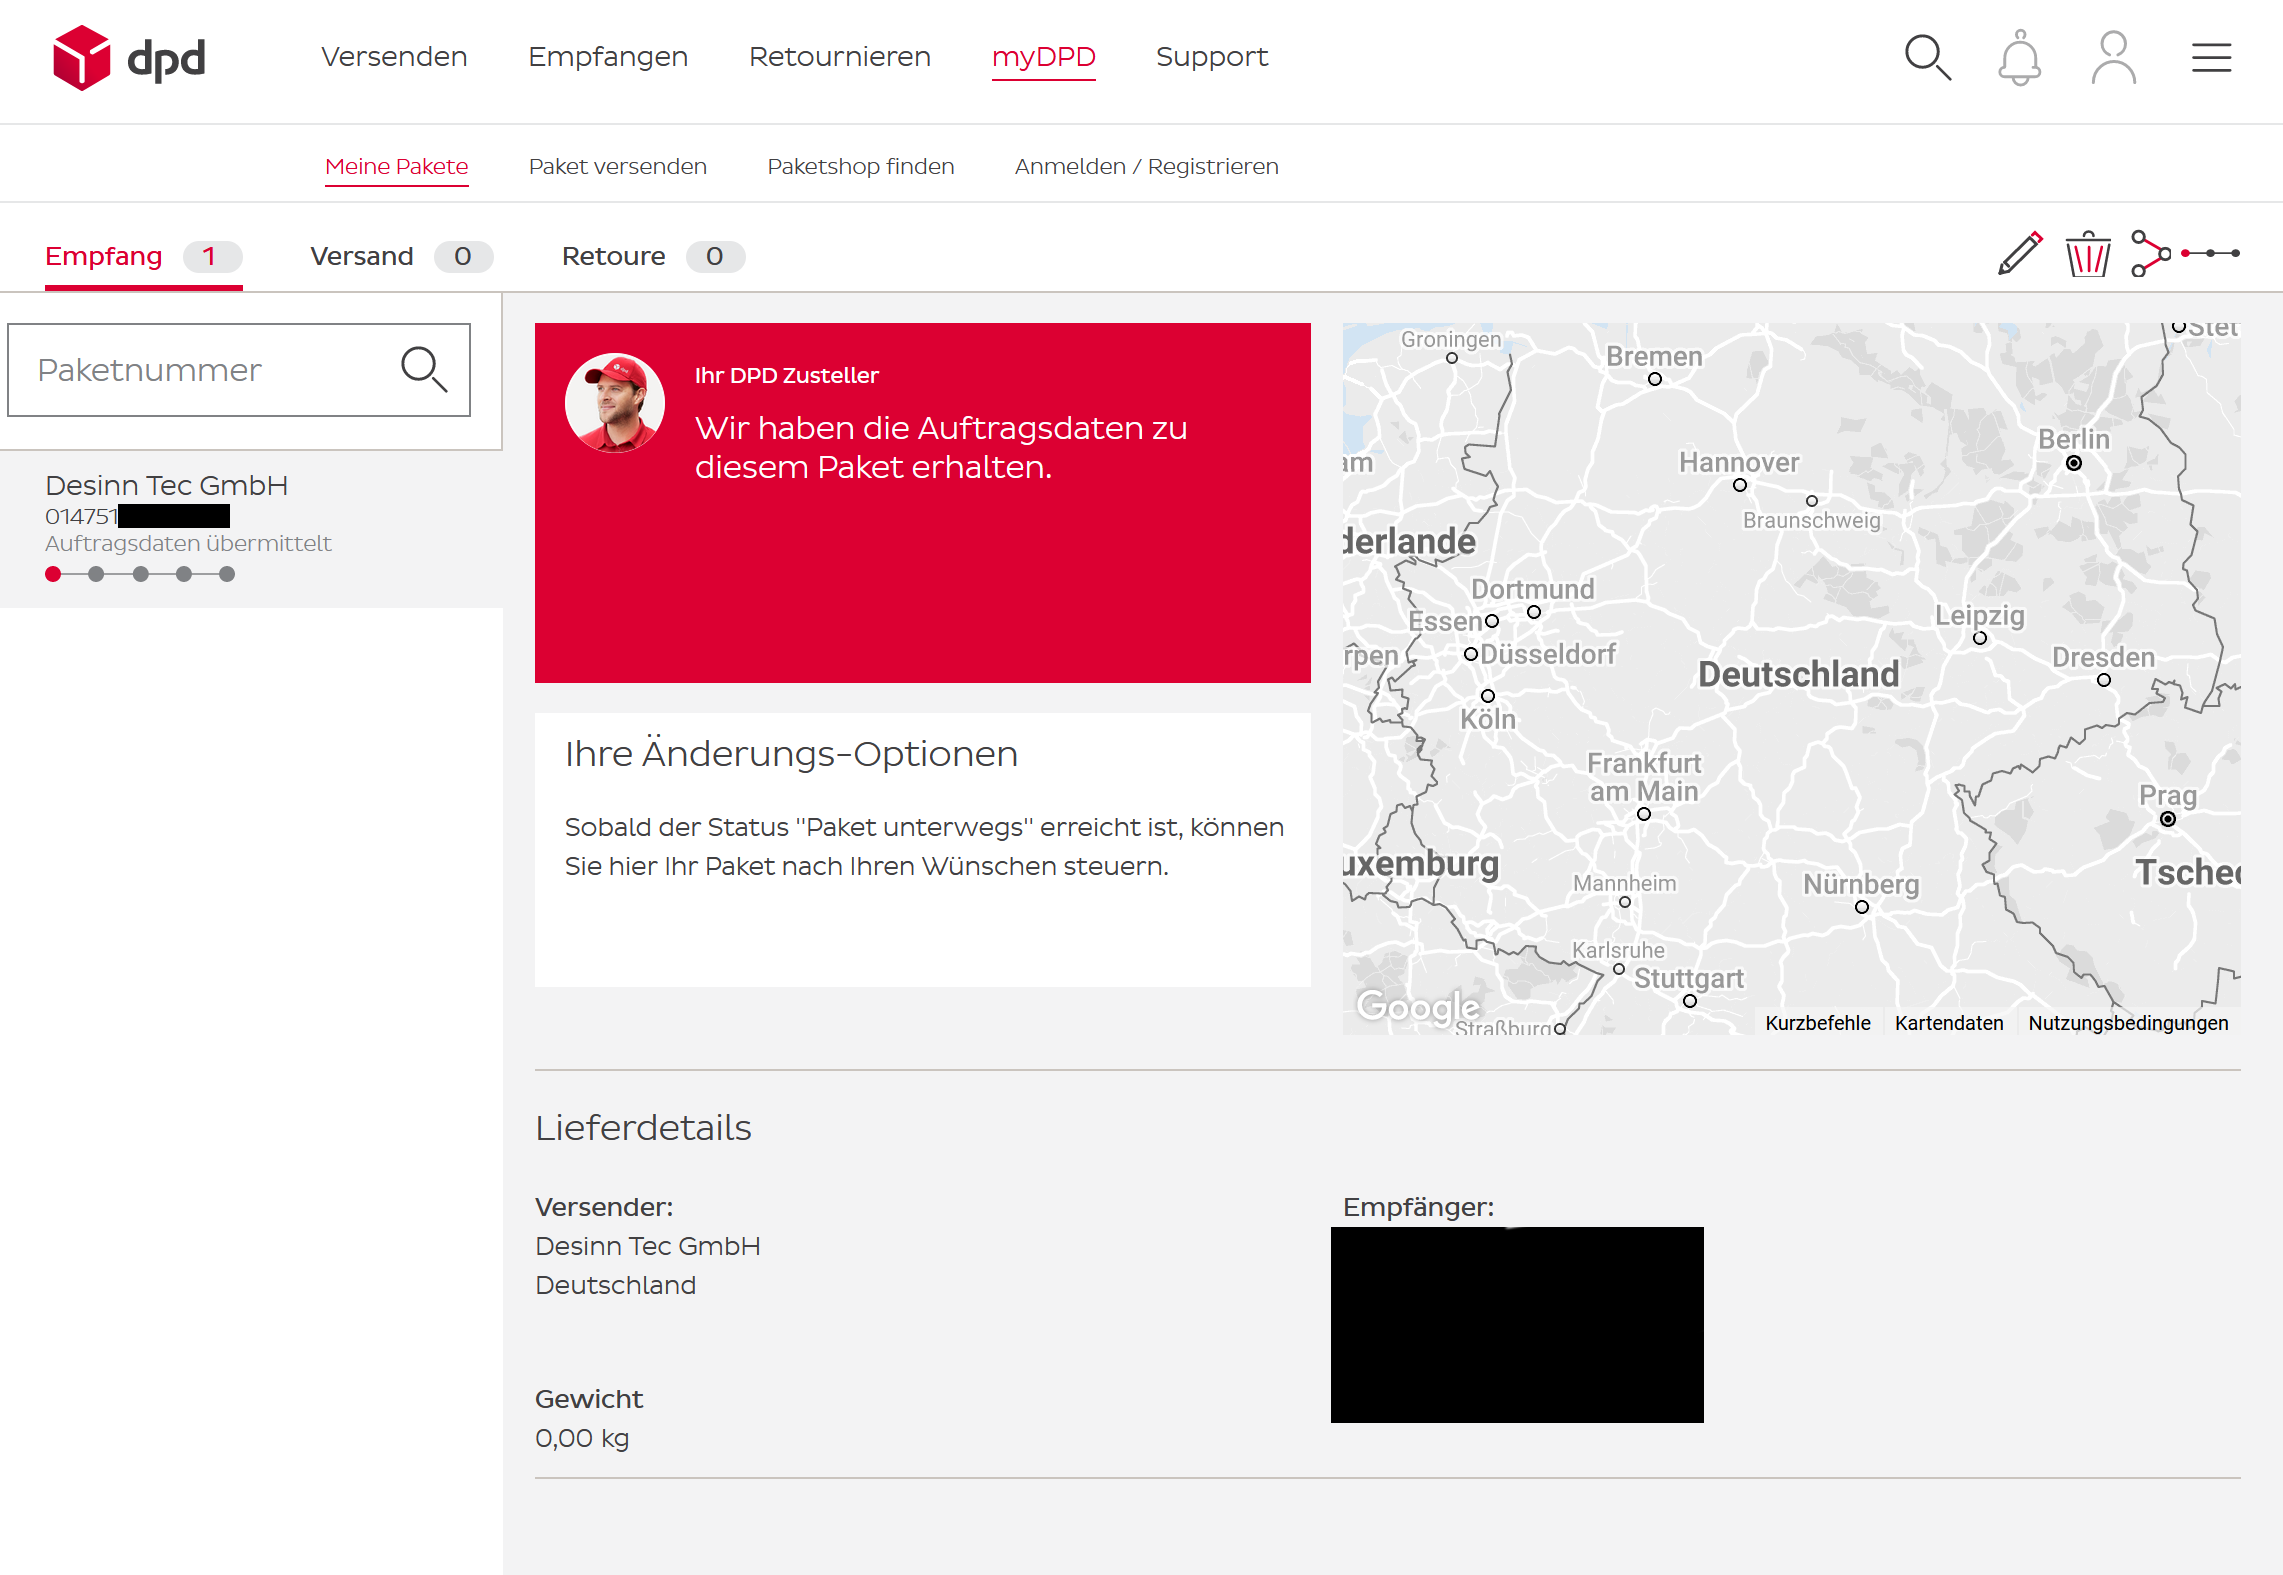
Task: Open notifications bell icon
Action: (2019, 58)
